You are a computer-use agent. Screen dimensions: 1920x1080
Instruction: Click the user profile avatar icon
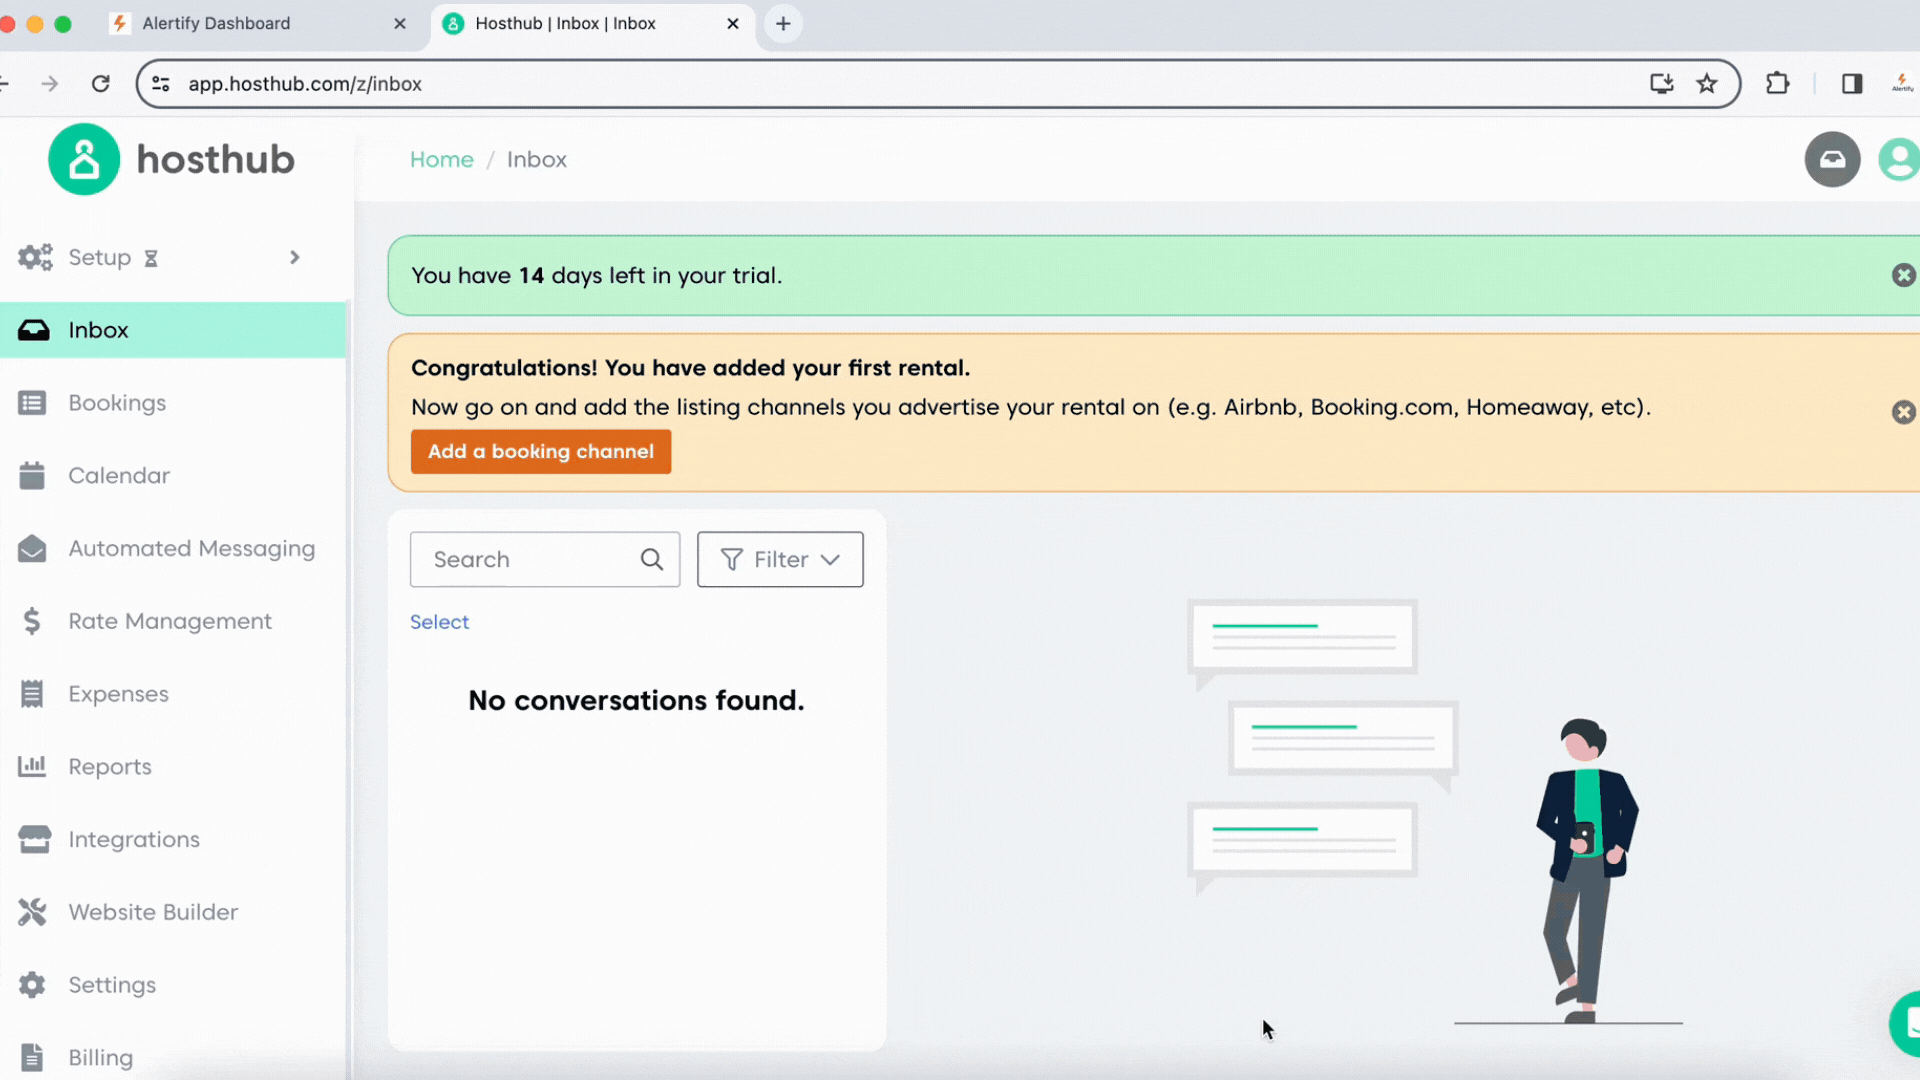click(1899, 160)
